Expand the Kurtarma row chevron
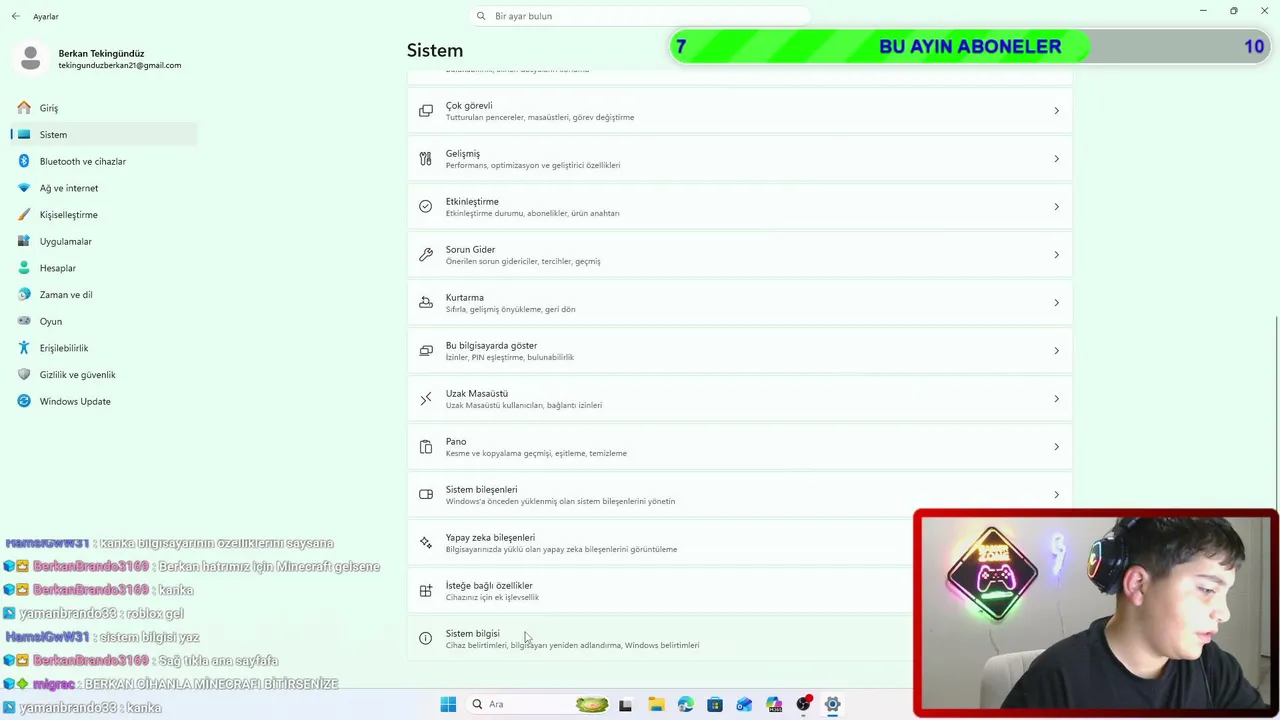 pyautogui.click(x=1056, y=302)
